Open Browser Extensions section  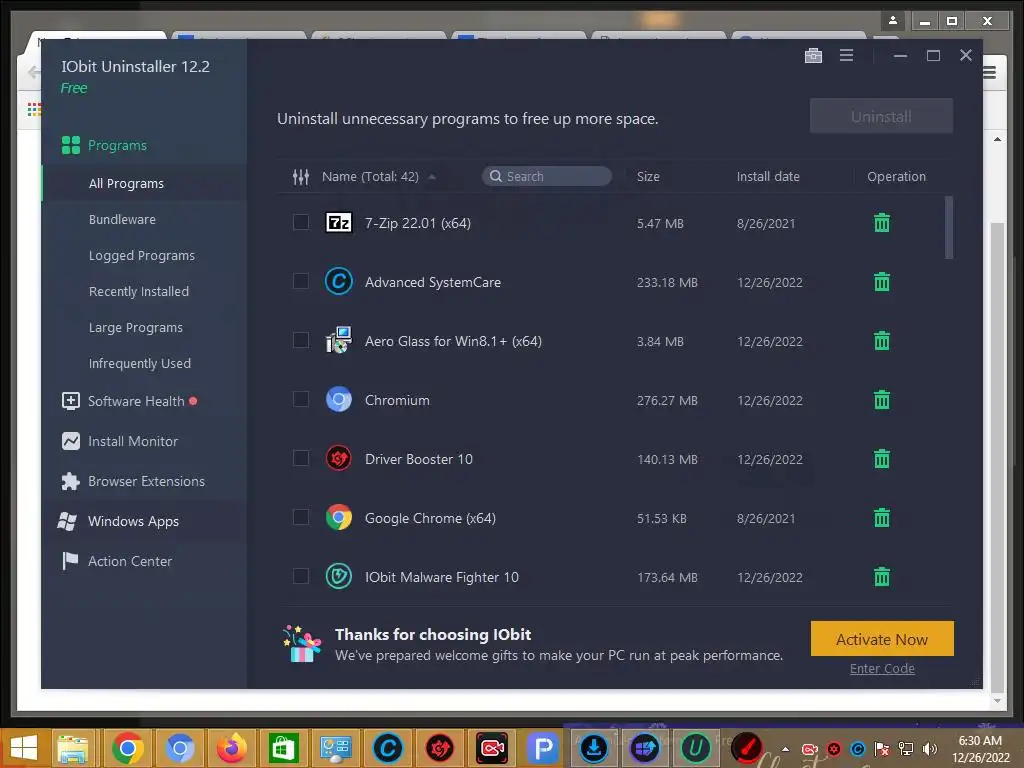click(146, 481)
